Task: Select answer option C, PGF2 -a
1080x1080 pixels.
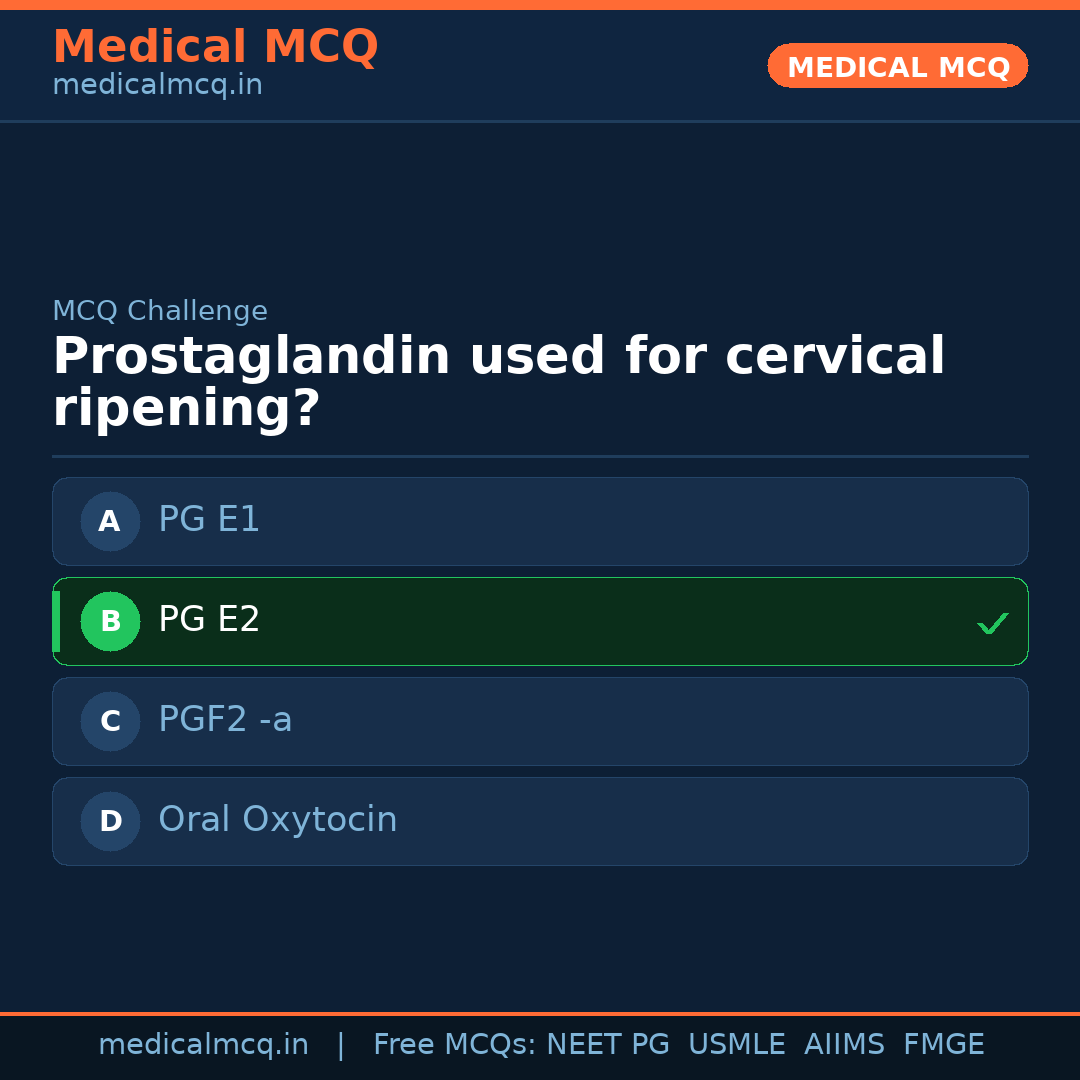Action: coord(540,721)
